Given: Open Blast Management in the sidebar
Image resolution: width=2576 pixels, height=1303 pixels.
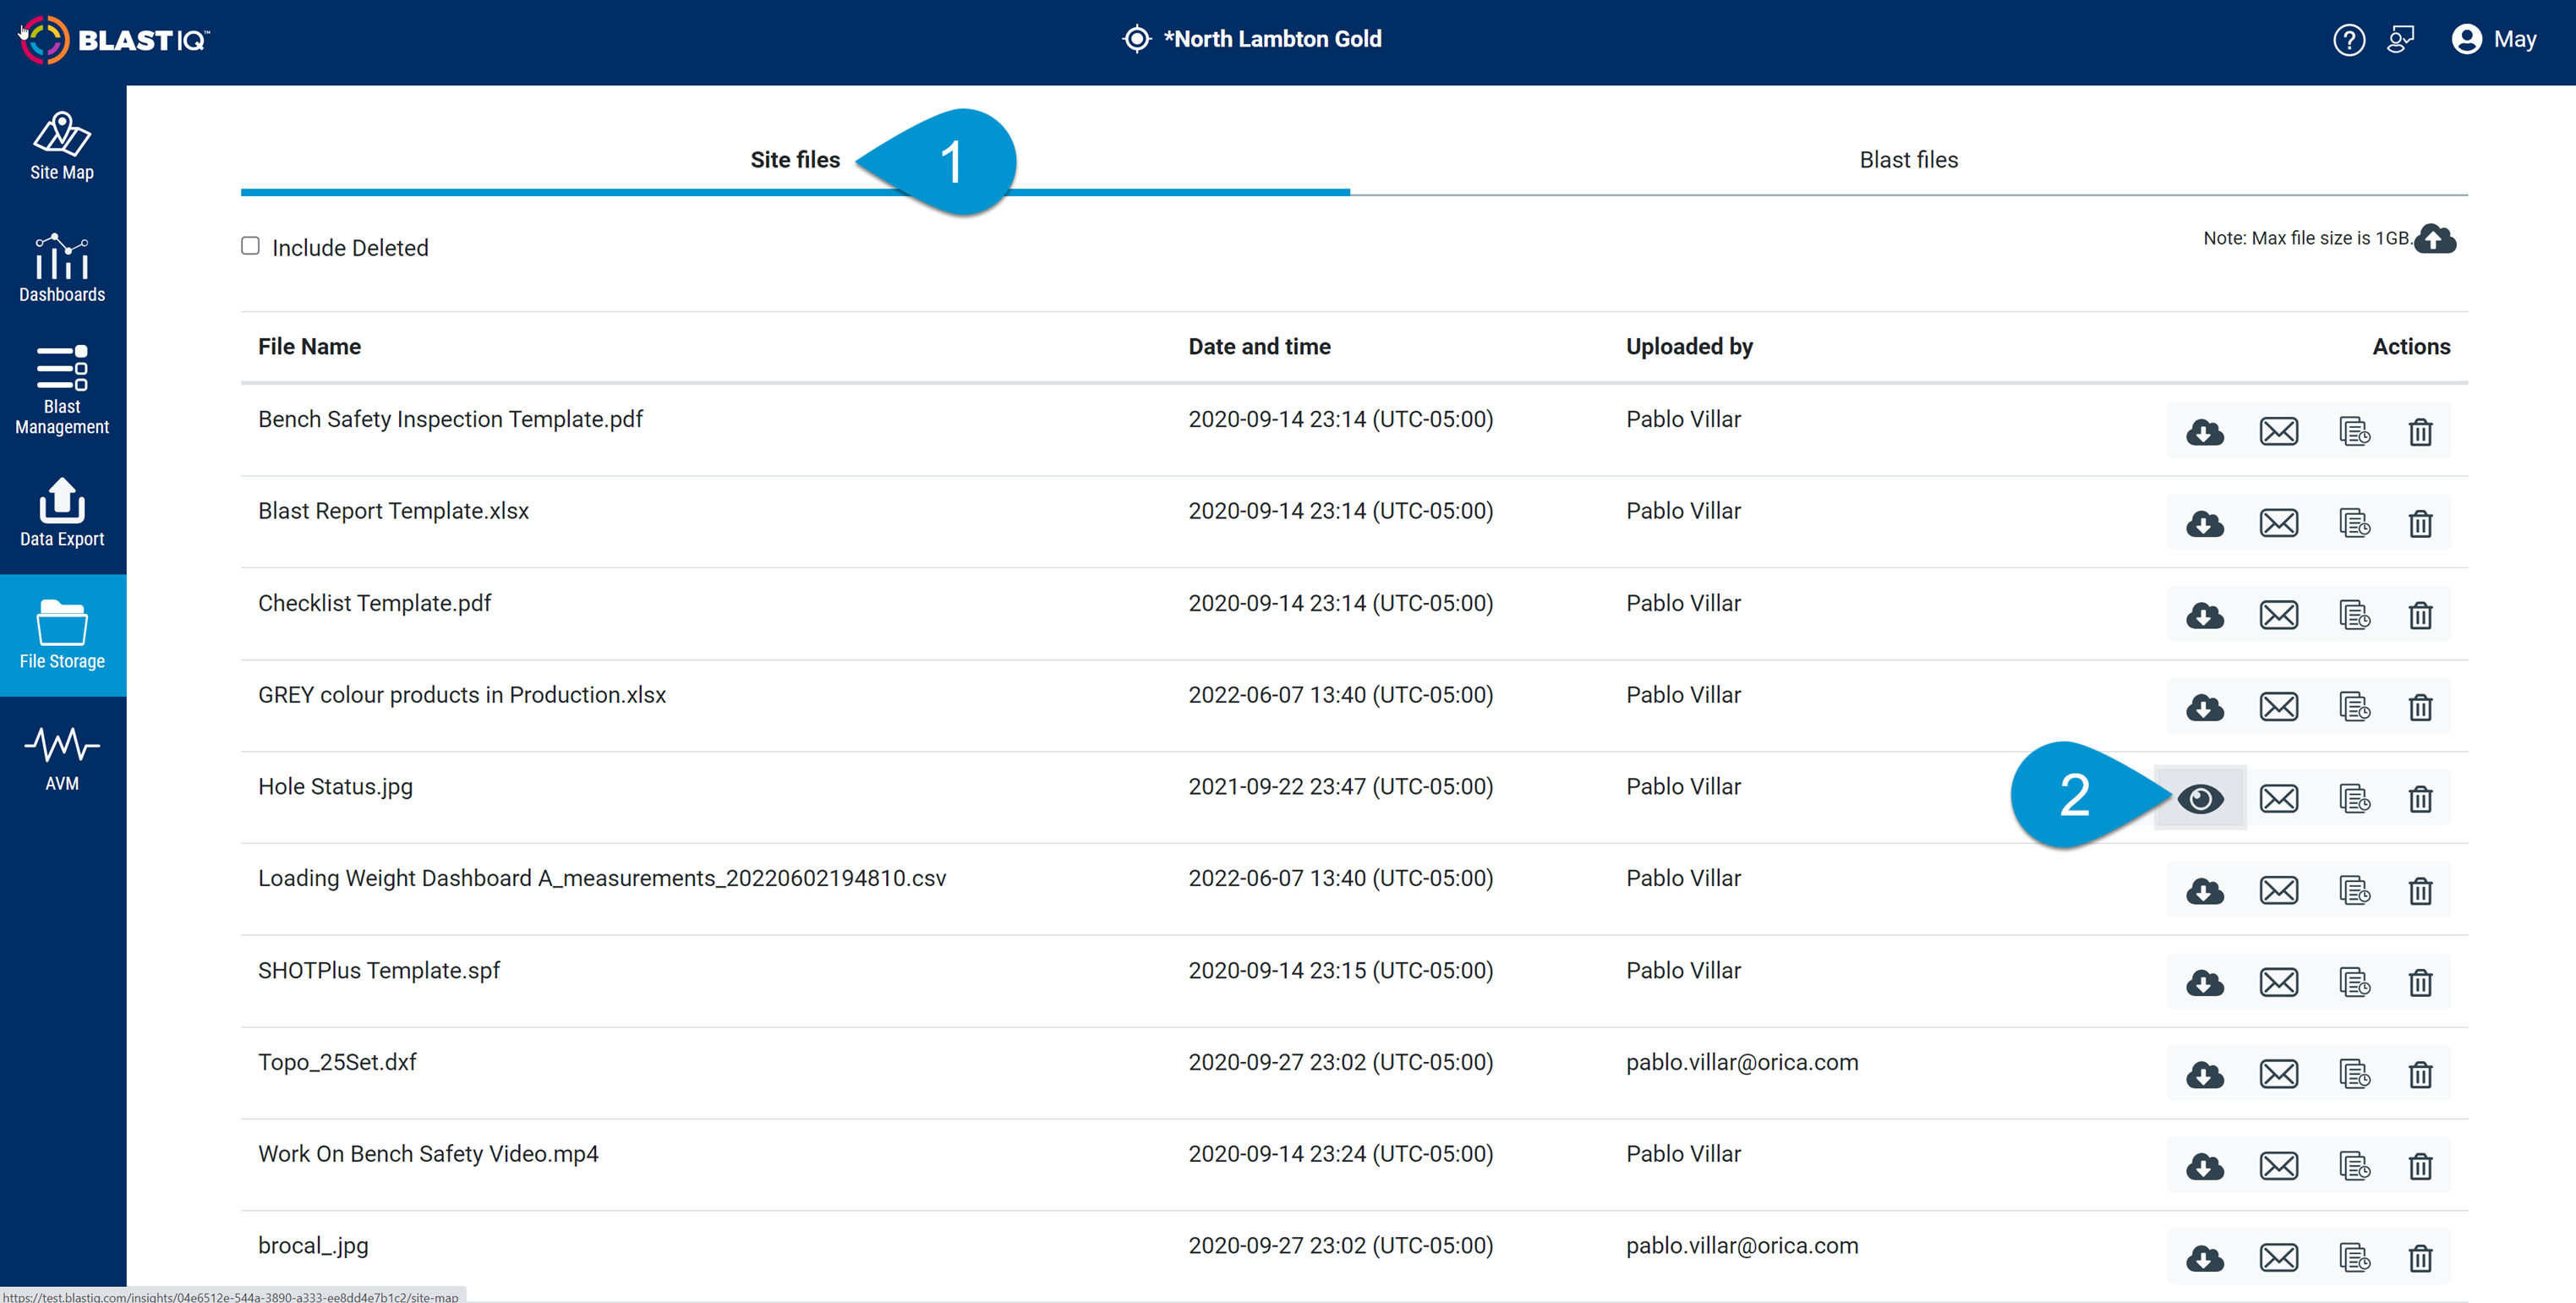Looking at the screenshot, I should (62, 390).
